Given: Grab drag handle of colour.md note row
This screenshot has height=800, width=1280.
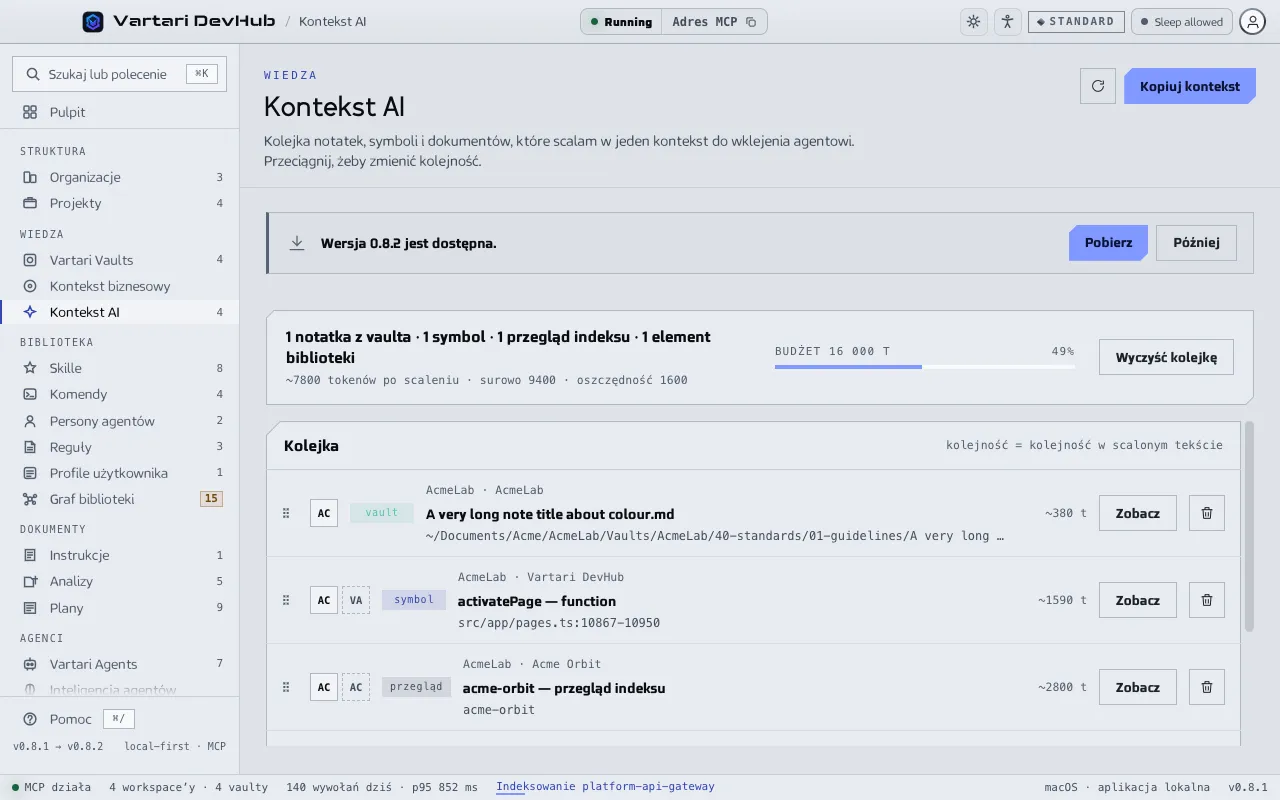Looking at the screenshot, I should (286, 513).
